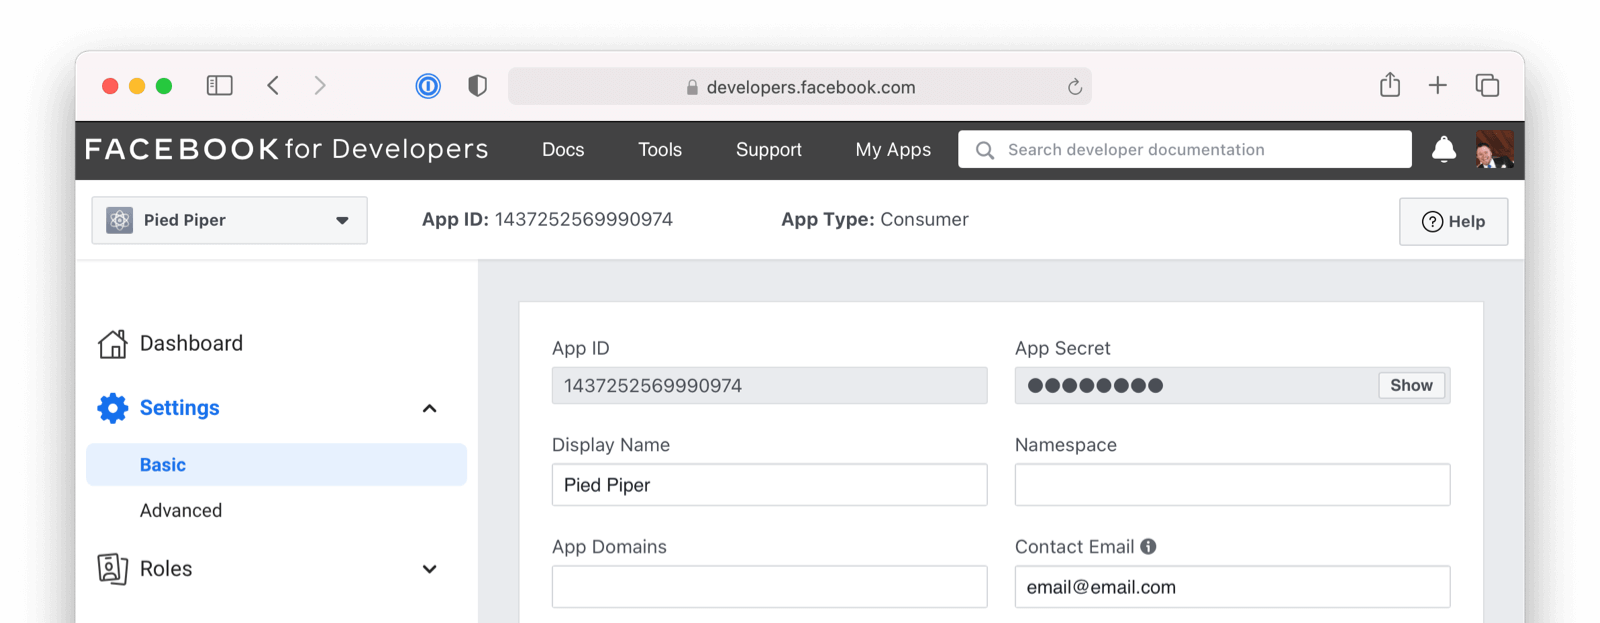
Task: Open the notifications bell
Action: tap(1444, 150)
